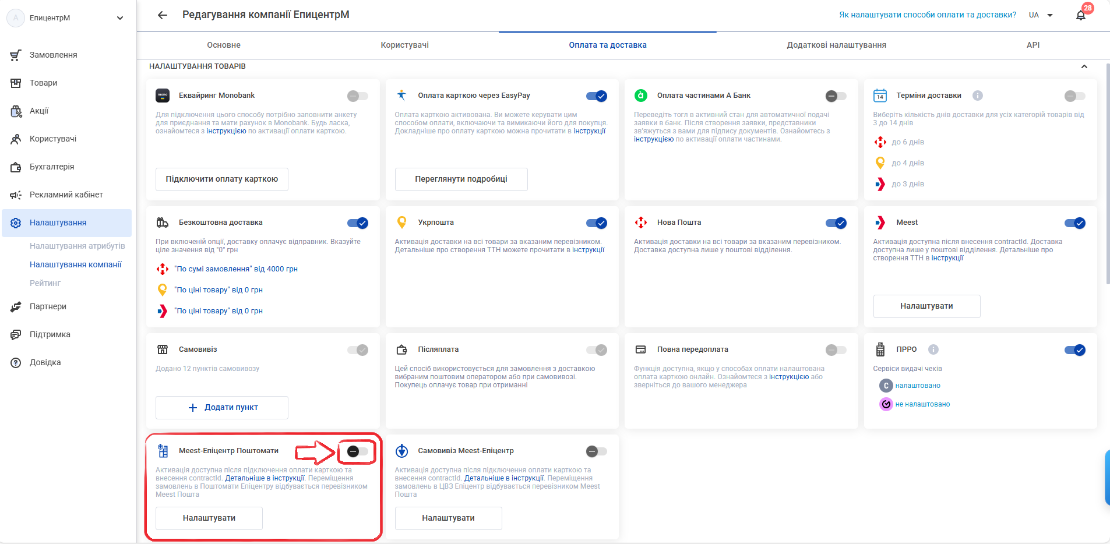This screenshot has width=1110, height=544.
Task: Toggle Meest delivery switch
Action: [x=1075, y=223]
